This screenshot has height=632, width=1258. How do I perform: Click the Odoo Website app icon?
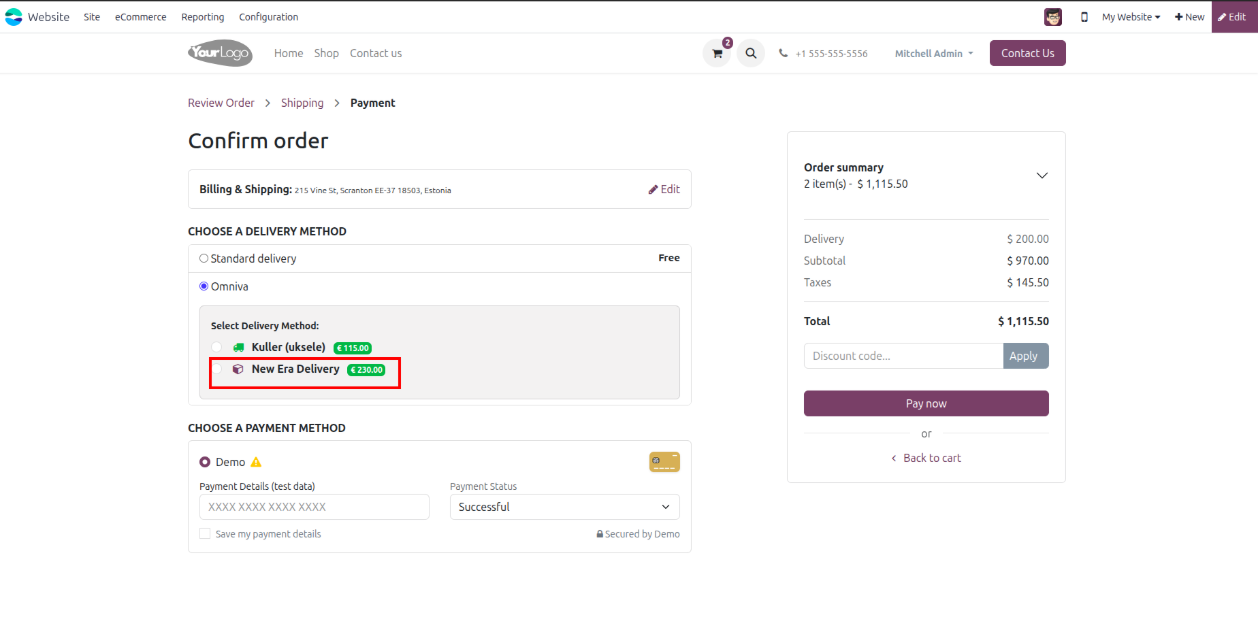click(14, 17)
